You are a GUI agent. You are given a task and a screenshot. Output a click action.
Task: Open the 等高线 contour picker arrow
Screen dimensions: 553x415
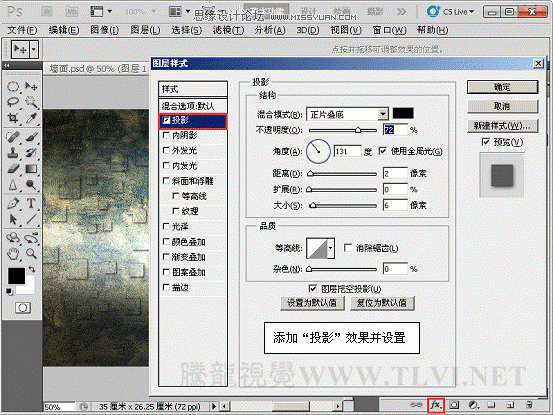click(331, 248)
